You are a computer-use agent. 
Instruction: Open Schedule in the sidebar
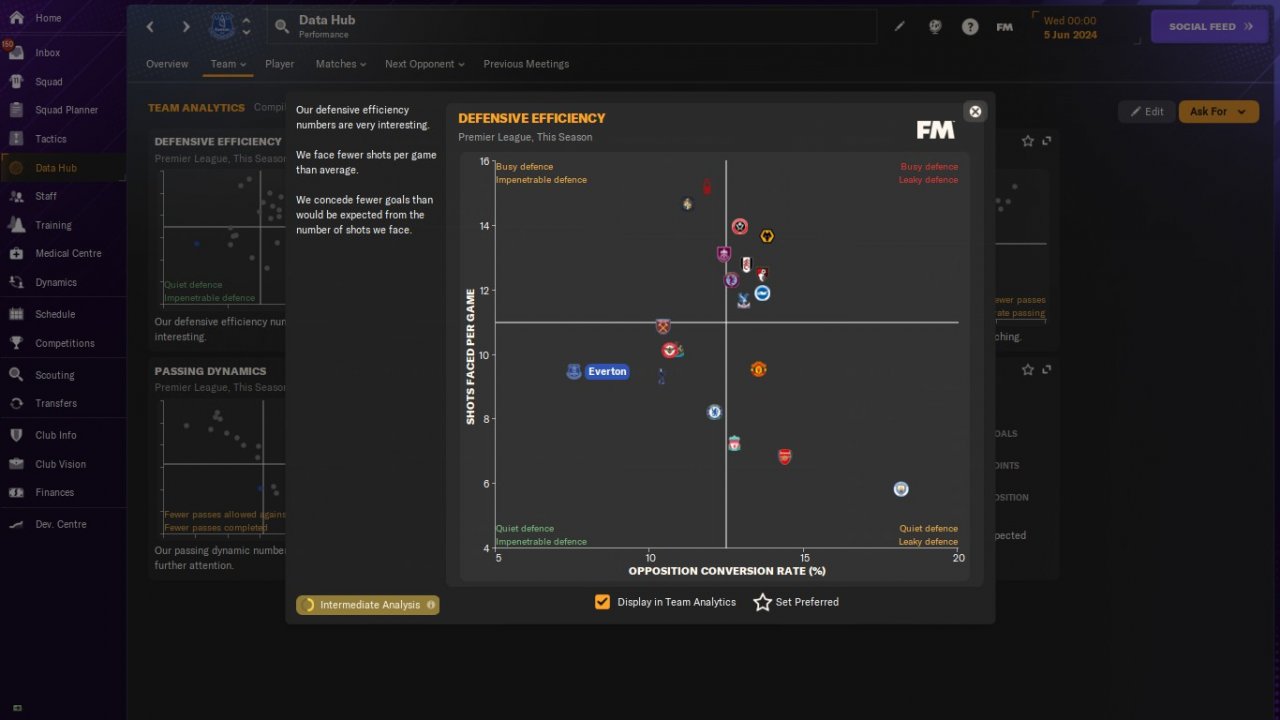[55, 314]
